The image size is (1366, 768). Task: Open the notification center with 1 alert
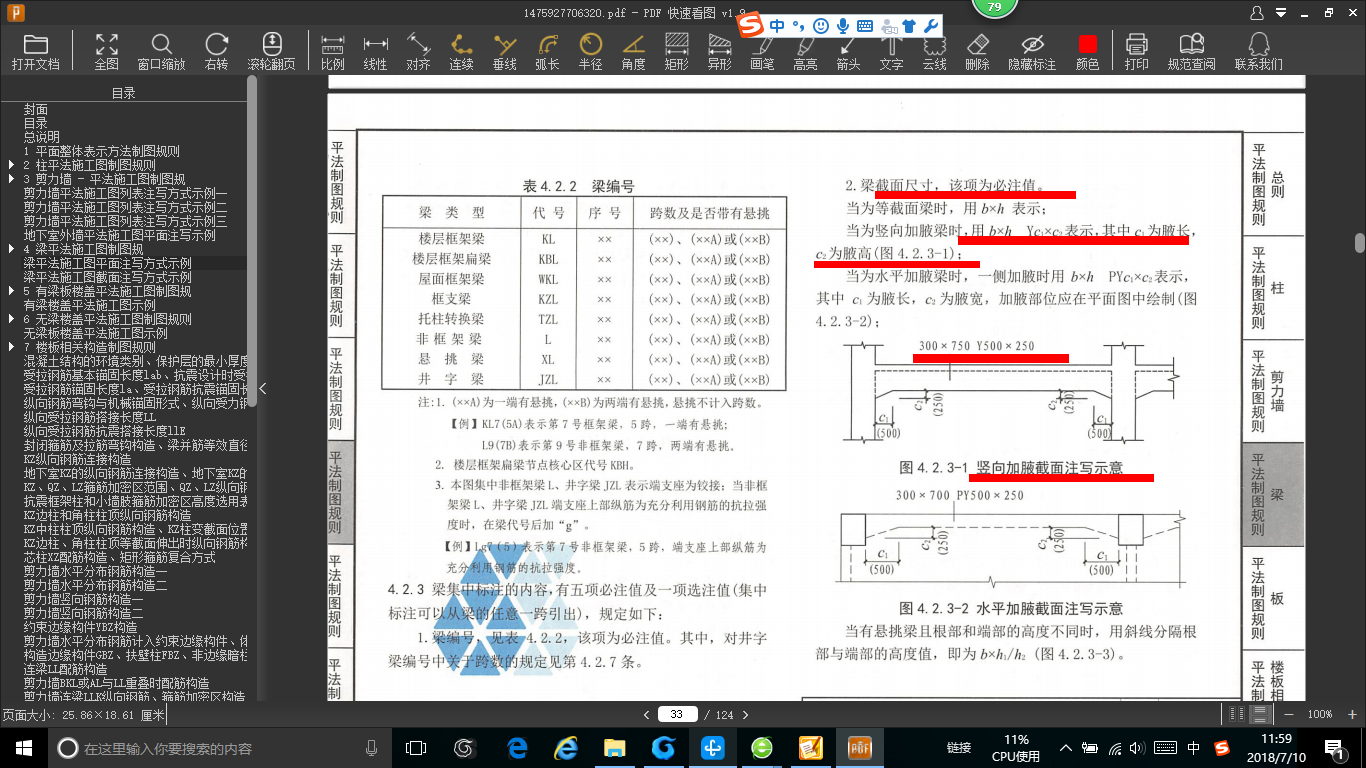pos(1334,747)
